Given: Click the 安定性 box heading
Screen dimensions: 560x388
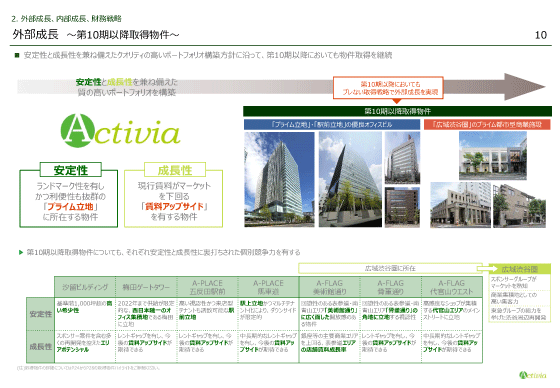Looking at the screenshot, I should point(70,170).
